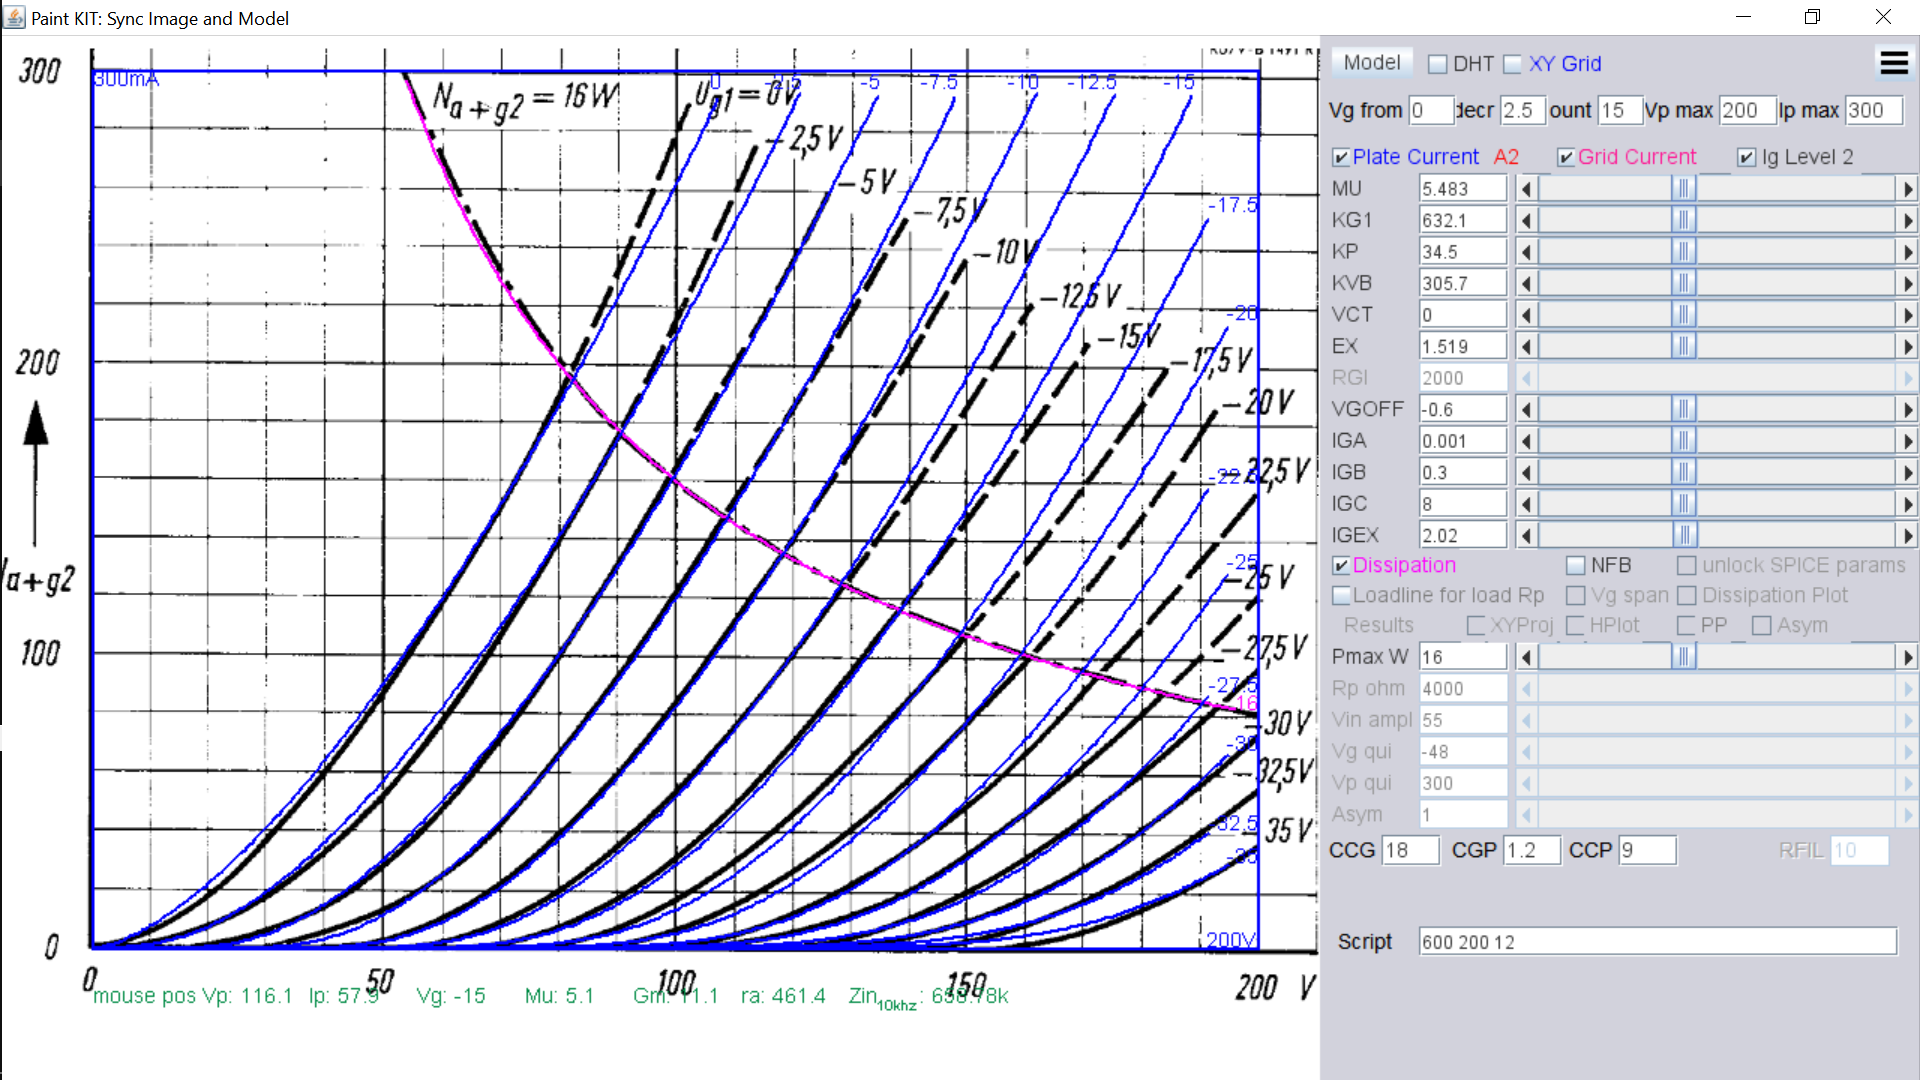This screenshot has width=1920, height=1080.
Task: Increase VGOFF with right arrow
Action: [1907, 409]
